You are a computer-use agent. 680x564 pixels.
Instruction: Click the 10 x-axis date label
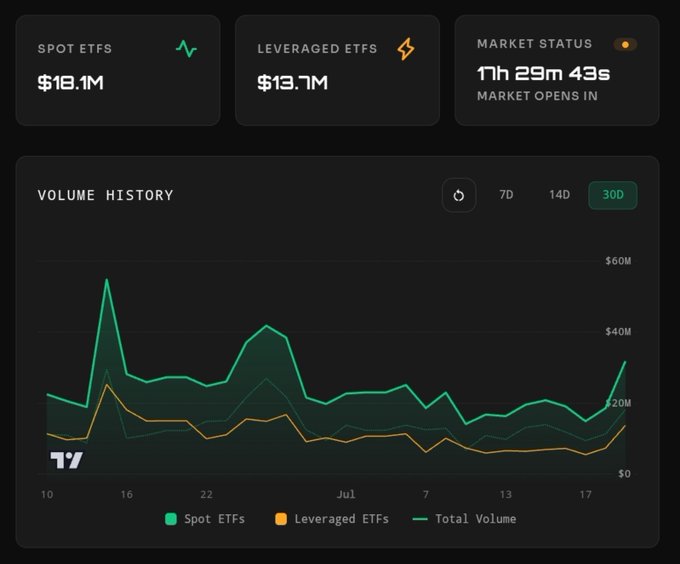[47, 494]
